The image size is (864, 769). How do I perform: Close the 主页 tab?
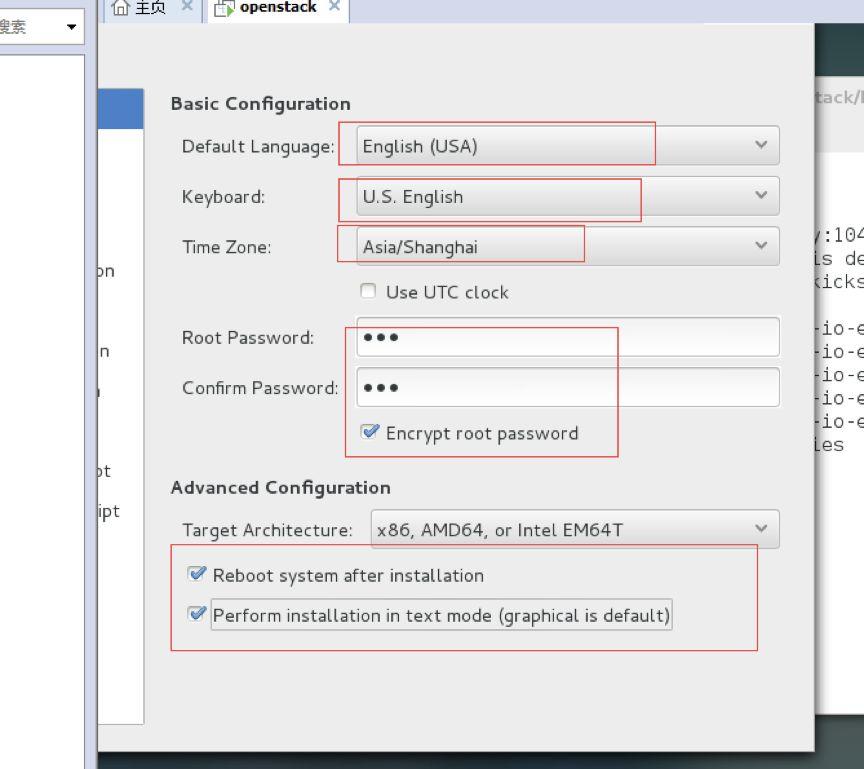point(187,6)
